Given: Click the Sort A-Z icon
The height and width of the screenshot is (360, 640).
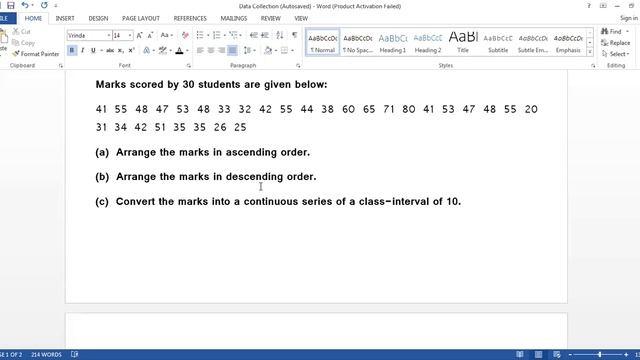Looking at the screenshot, I should (280, 36).
